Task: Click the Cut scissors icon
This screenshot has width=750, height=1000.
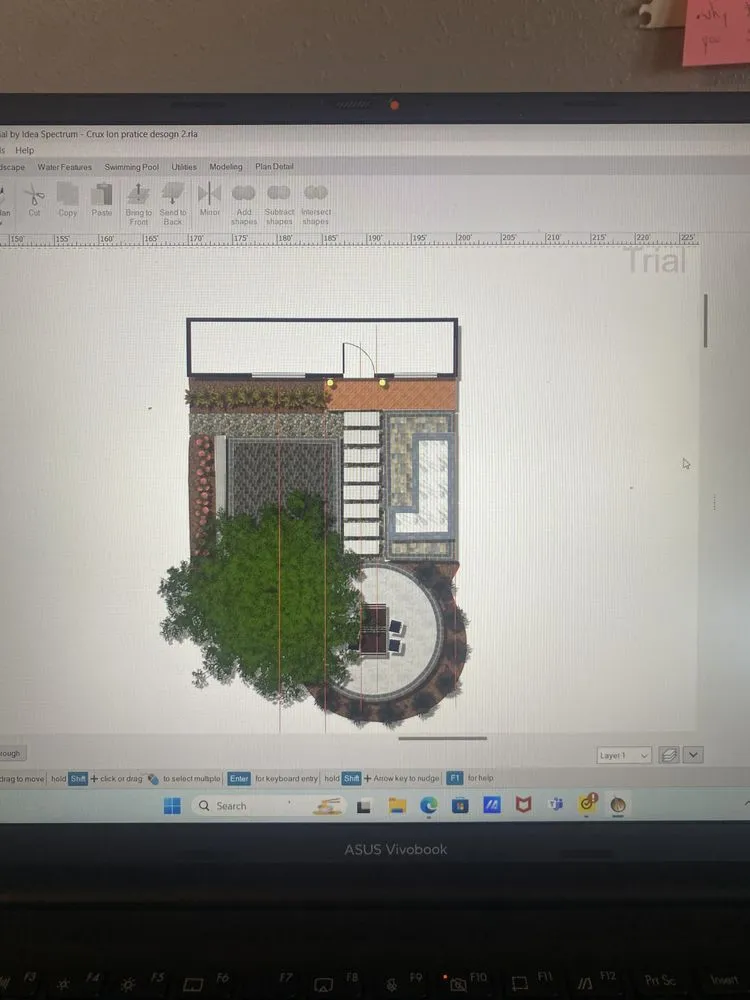Action: (x=34, y=195)
